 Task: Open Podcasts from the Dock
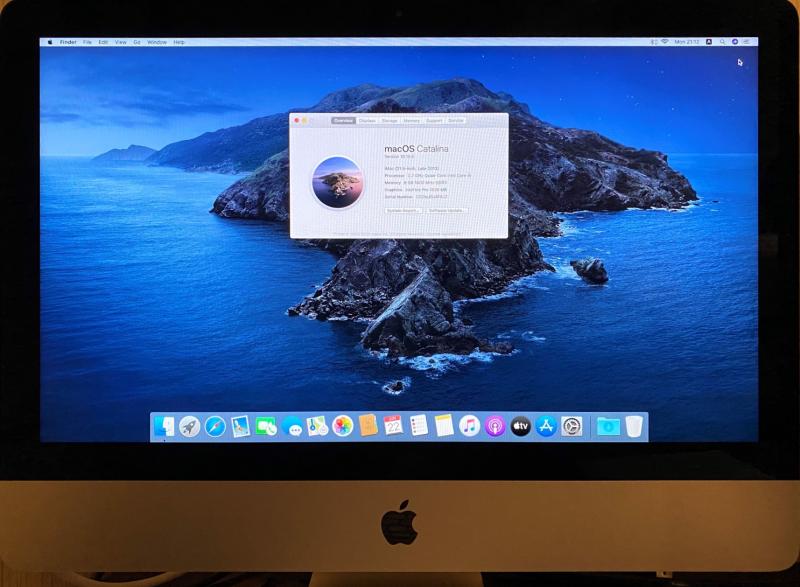click(x=495, y=426)
